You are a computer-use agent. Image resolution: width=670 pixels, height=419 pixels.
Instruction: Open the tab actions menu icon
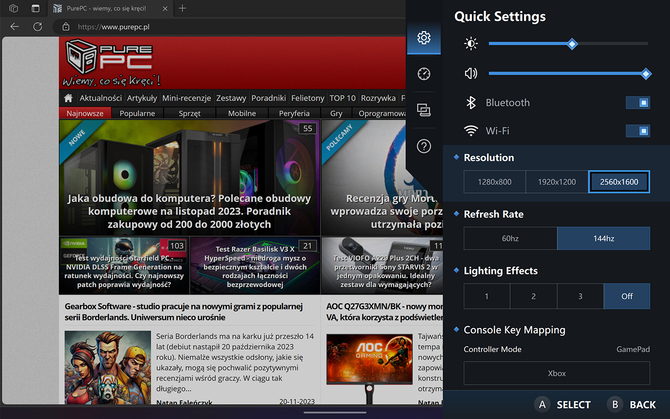point(35,8)
